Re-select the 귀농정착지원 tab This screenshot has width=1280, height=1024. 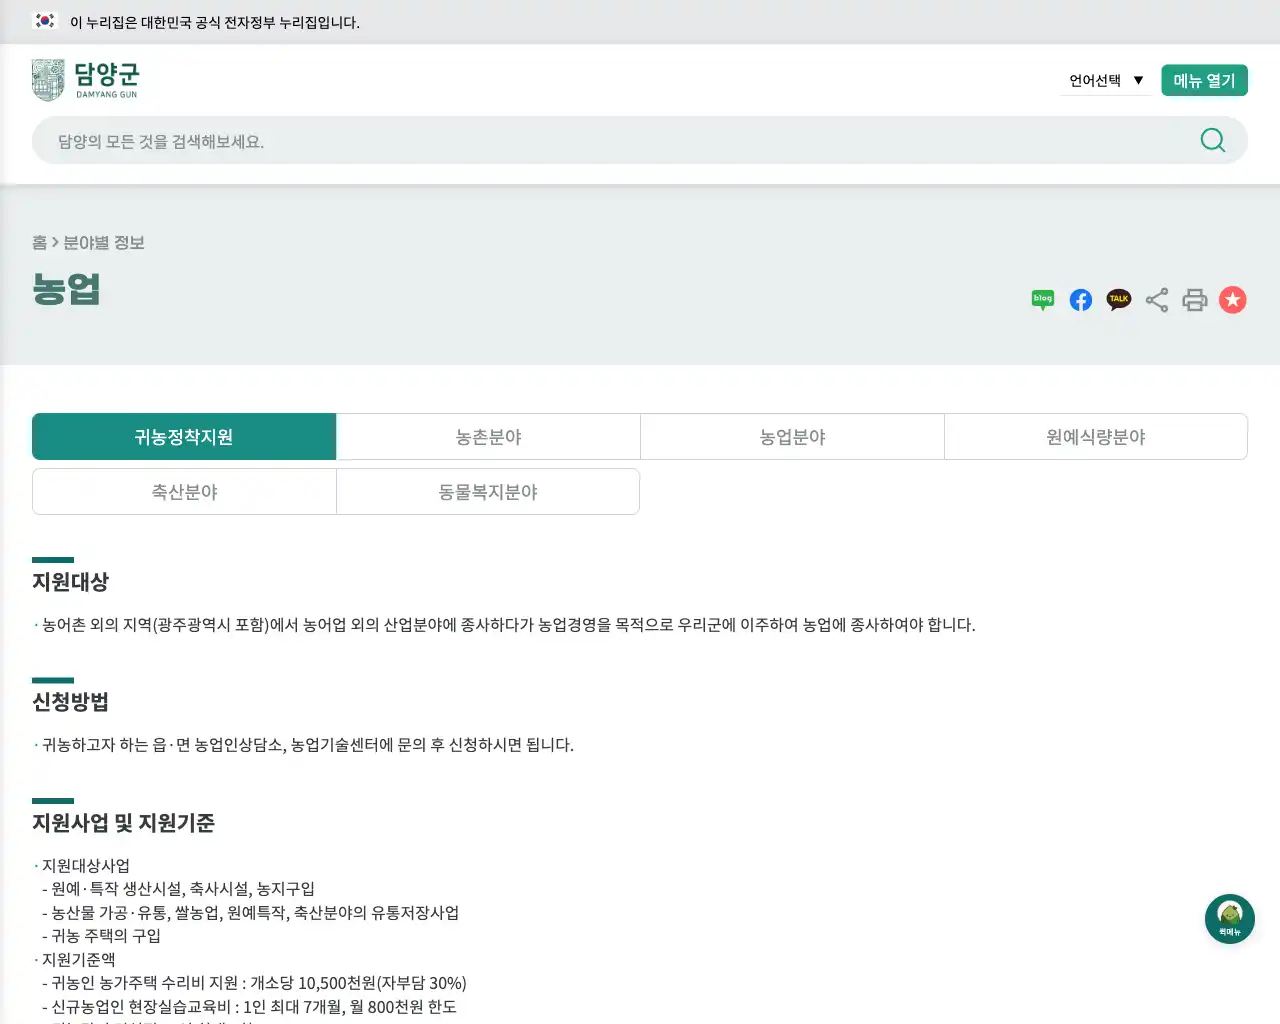coord(184,436)
